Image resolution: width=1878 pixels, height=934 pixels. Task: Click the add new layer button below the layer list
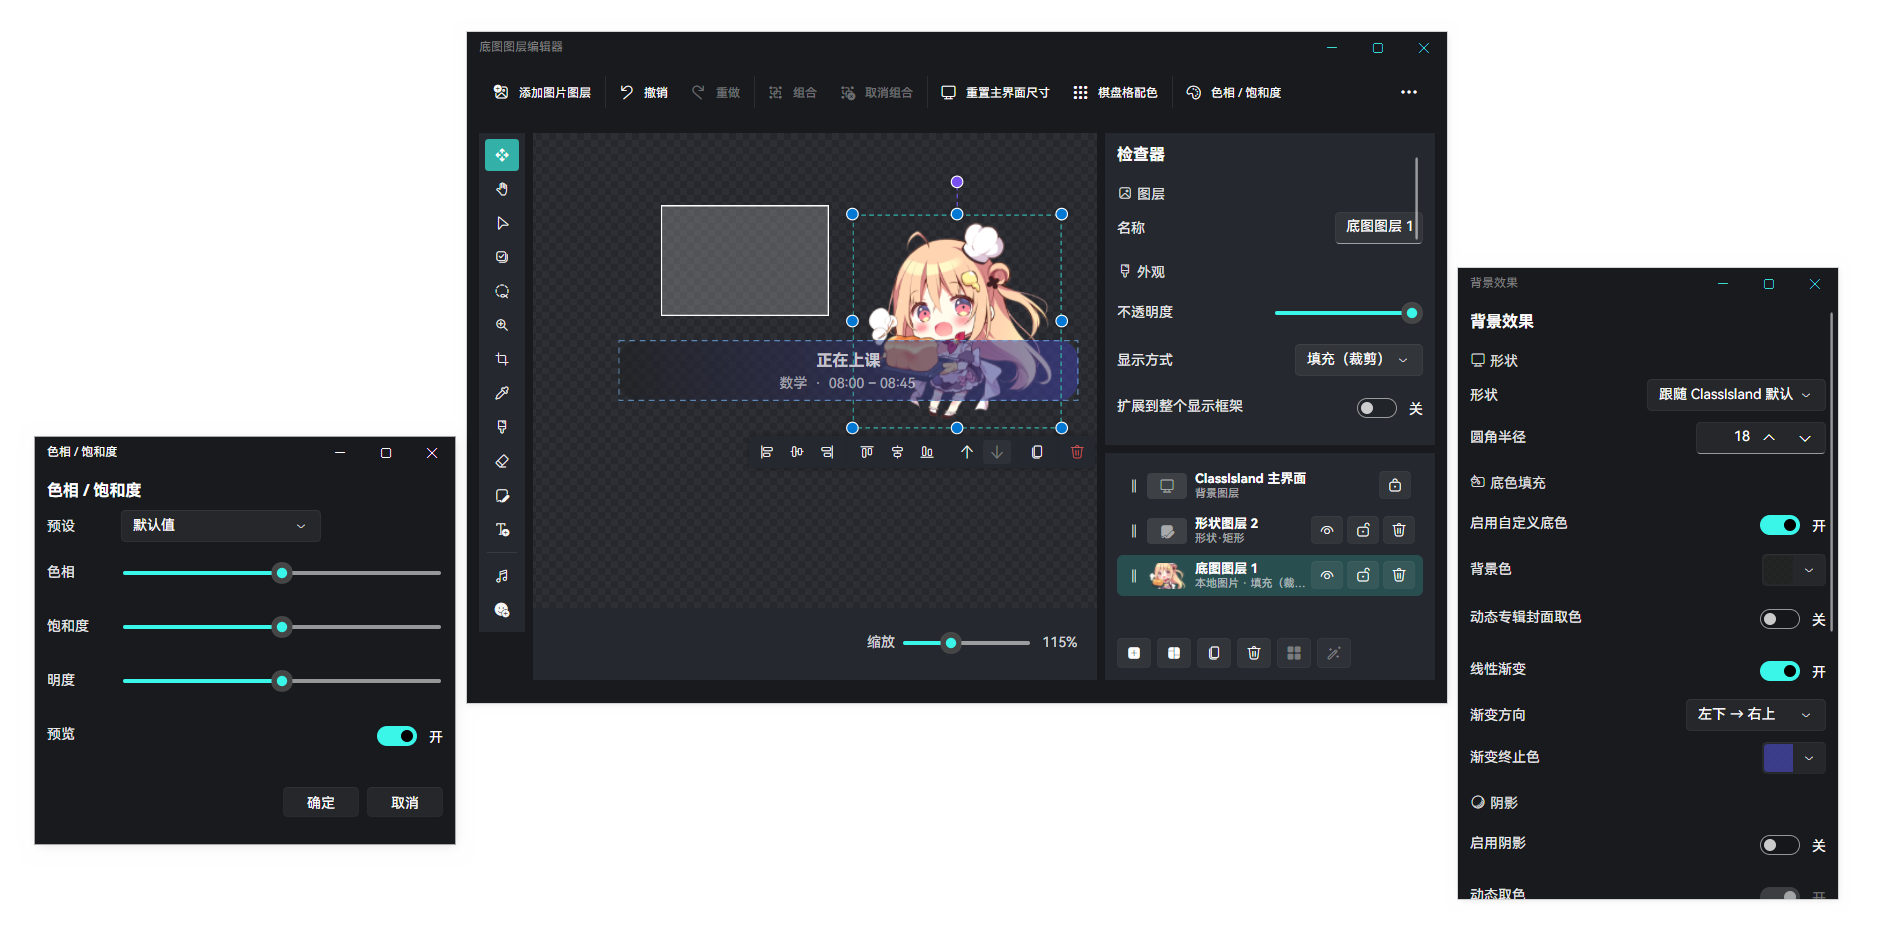(1134, 653)
